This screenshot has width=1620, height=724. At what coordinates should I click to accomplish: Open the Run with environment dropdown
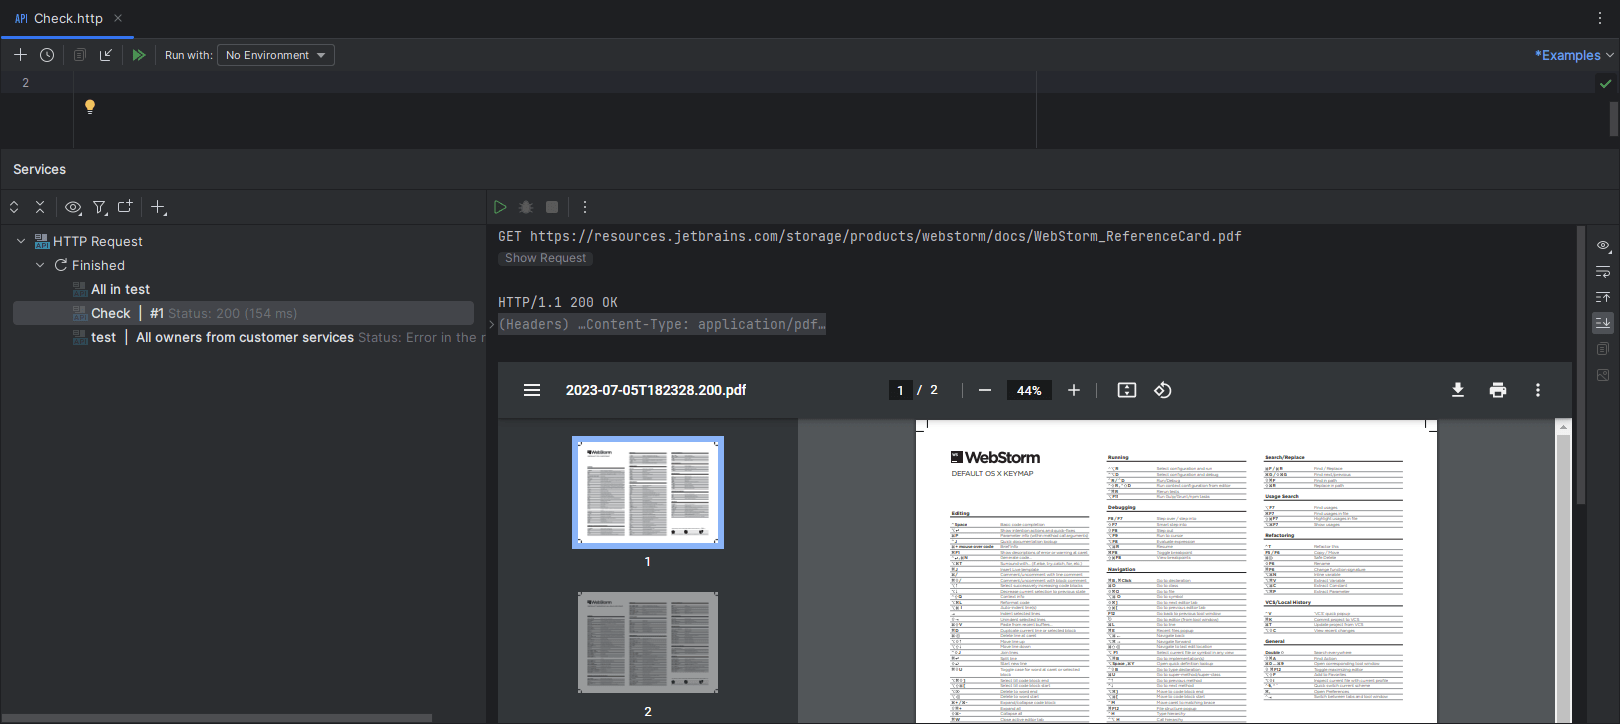275,55
